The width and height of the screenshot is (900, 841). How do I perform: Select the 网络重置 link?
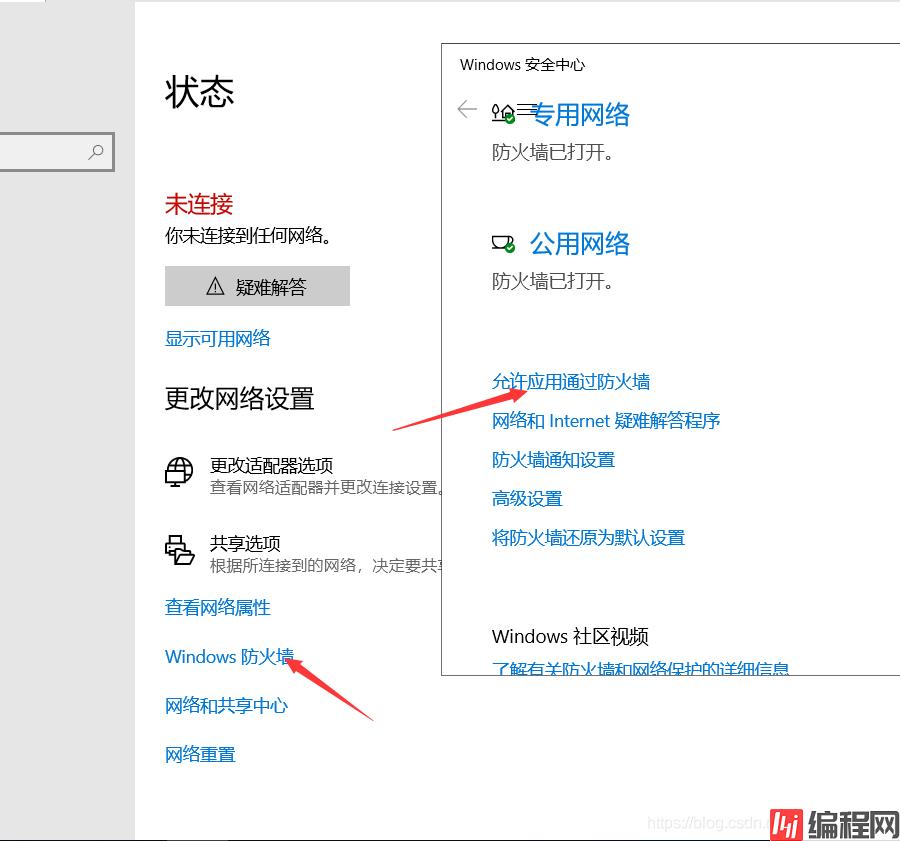(200, 755)
